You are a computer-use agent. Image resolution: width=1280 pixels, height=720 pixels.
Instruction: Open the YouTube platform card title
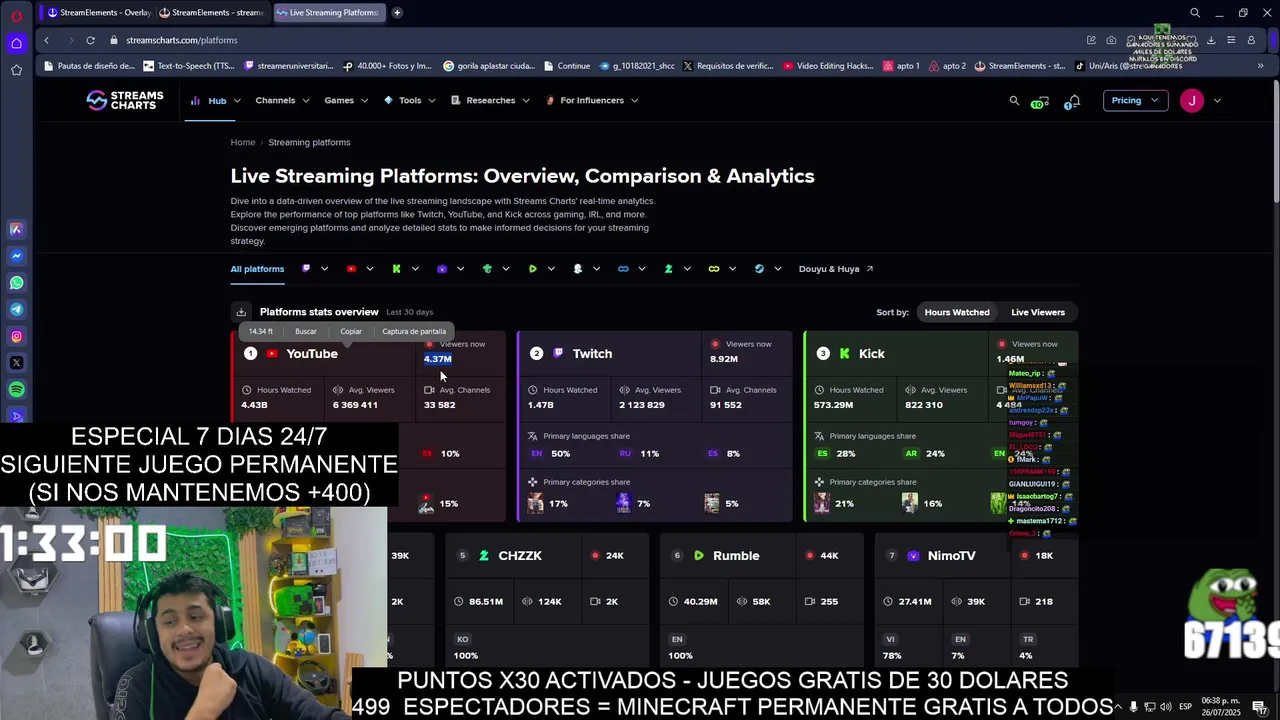[312, 354]
